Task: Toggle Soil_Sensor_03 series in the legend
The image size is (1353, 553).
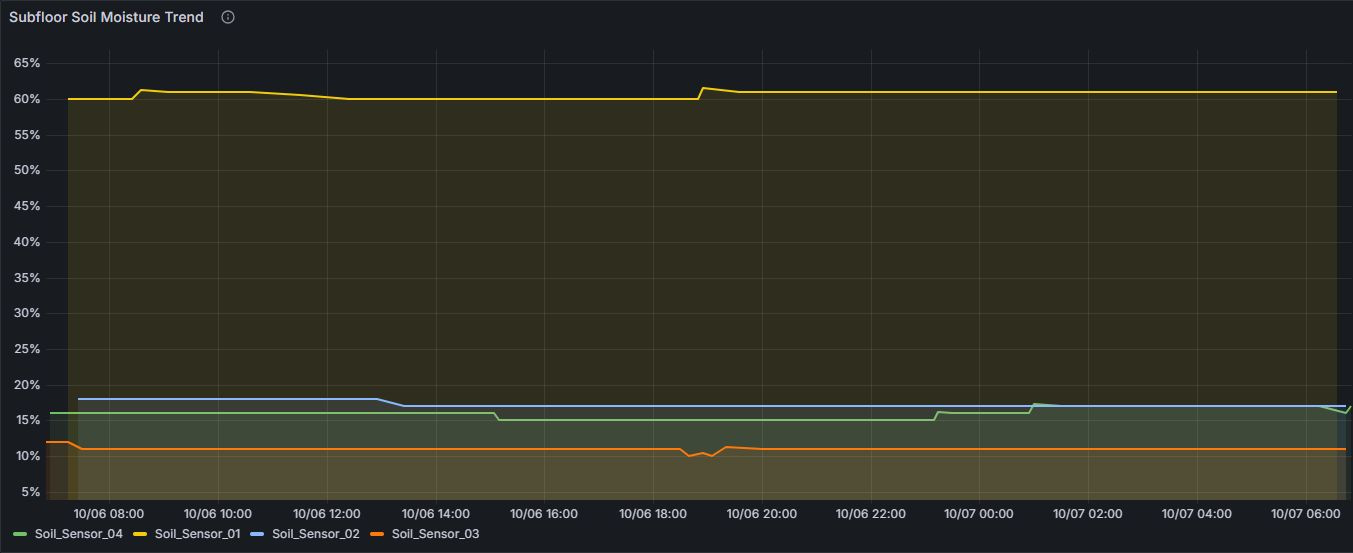Action: (x=435, y=534)
